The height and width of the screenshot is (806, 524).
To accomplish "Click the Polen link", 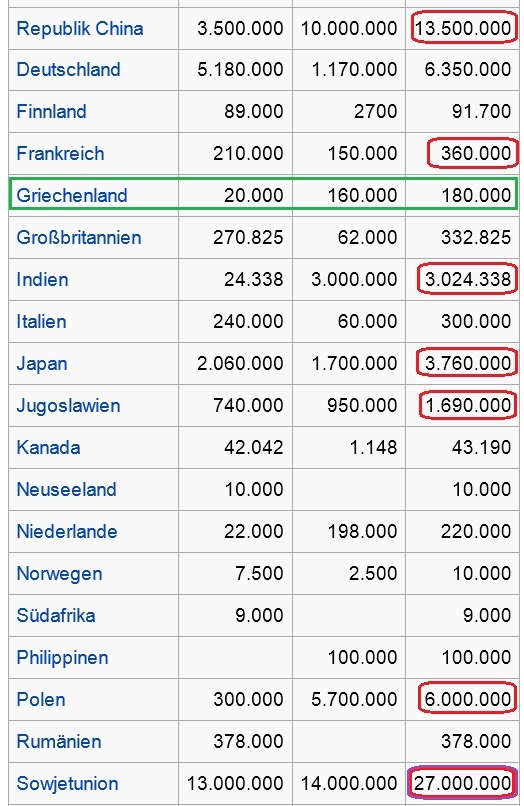I will point(41,700).
